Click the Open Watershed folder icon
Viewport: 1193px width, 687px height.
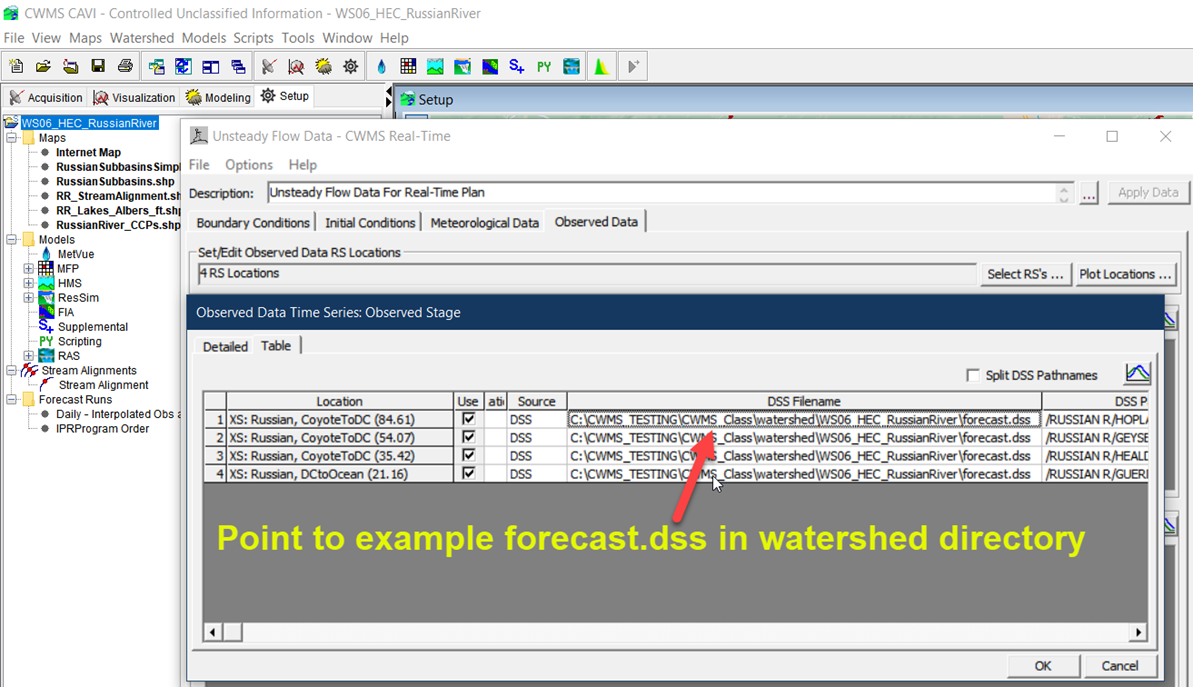pyautogui.click(x=43, y=67)
